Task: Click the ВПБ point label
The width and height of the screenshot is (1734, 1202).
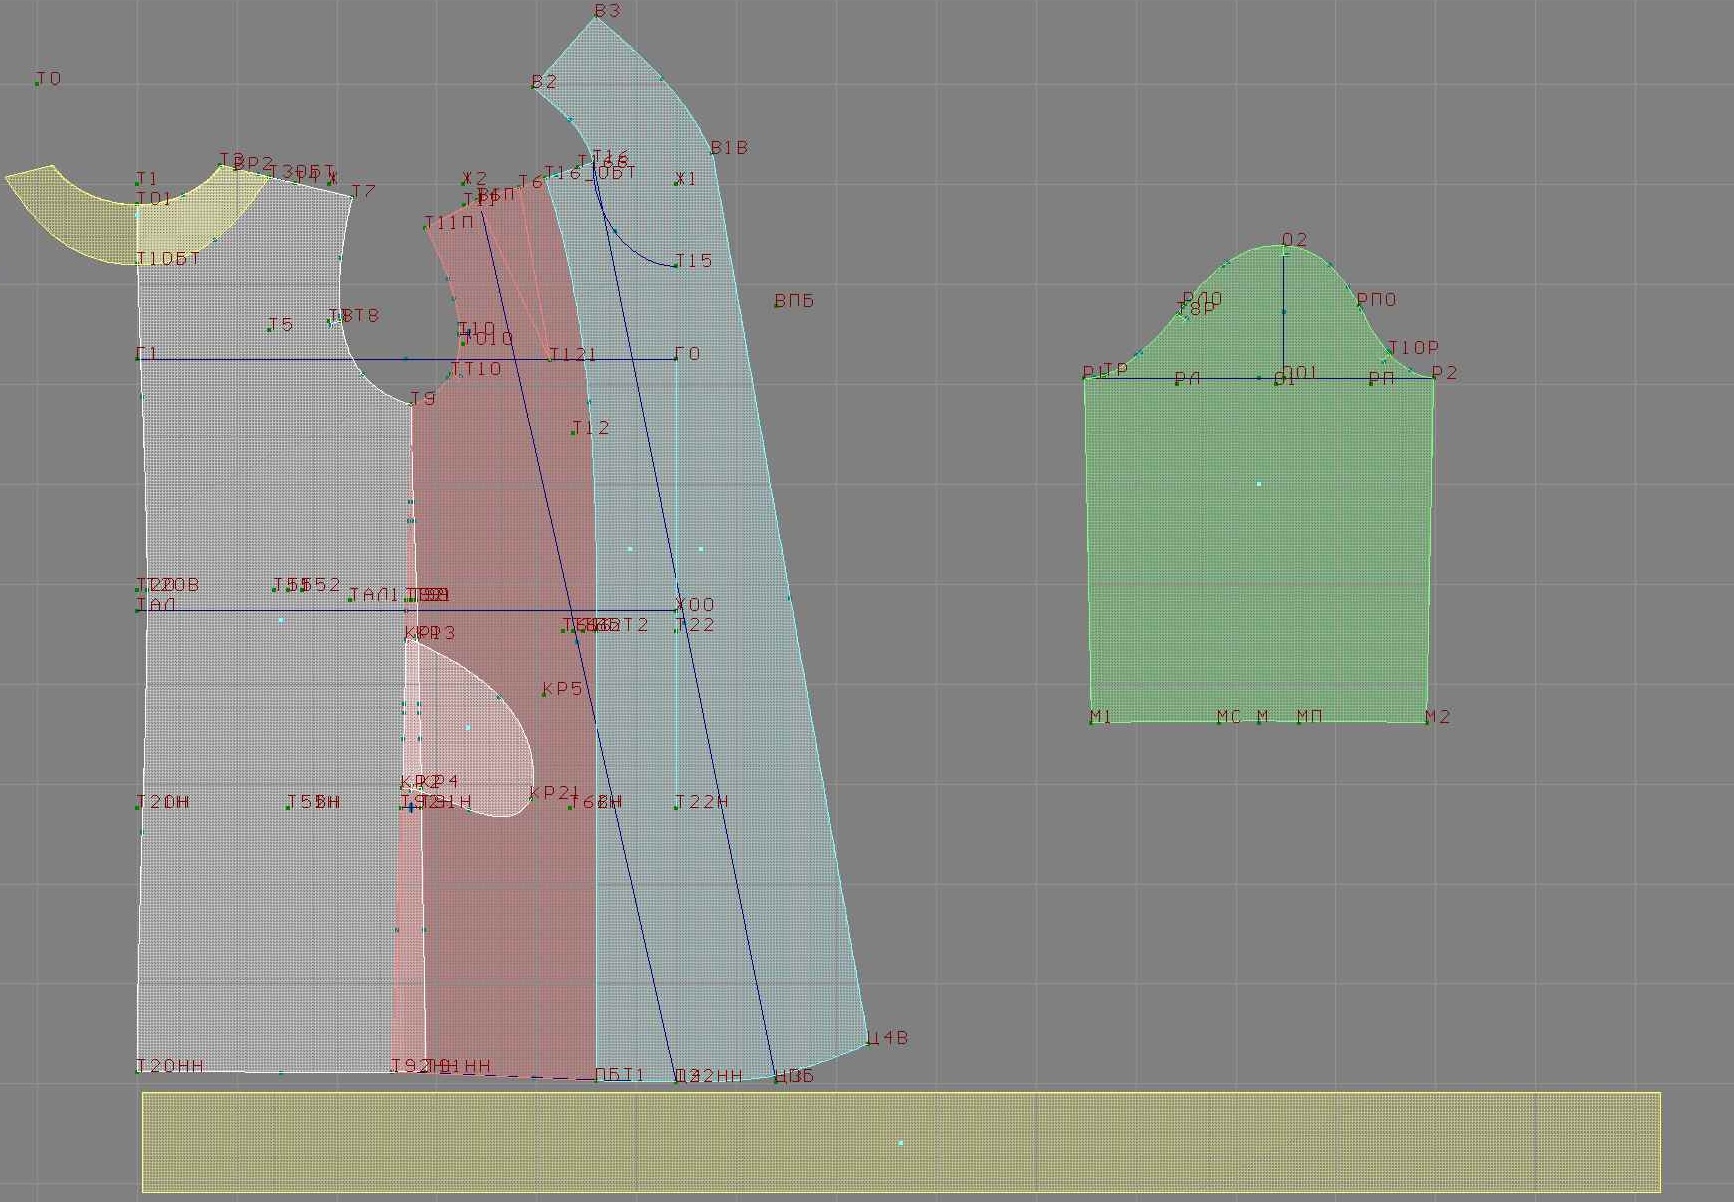Action: click(x=777, y=304)
